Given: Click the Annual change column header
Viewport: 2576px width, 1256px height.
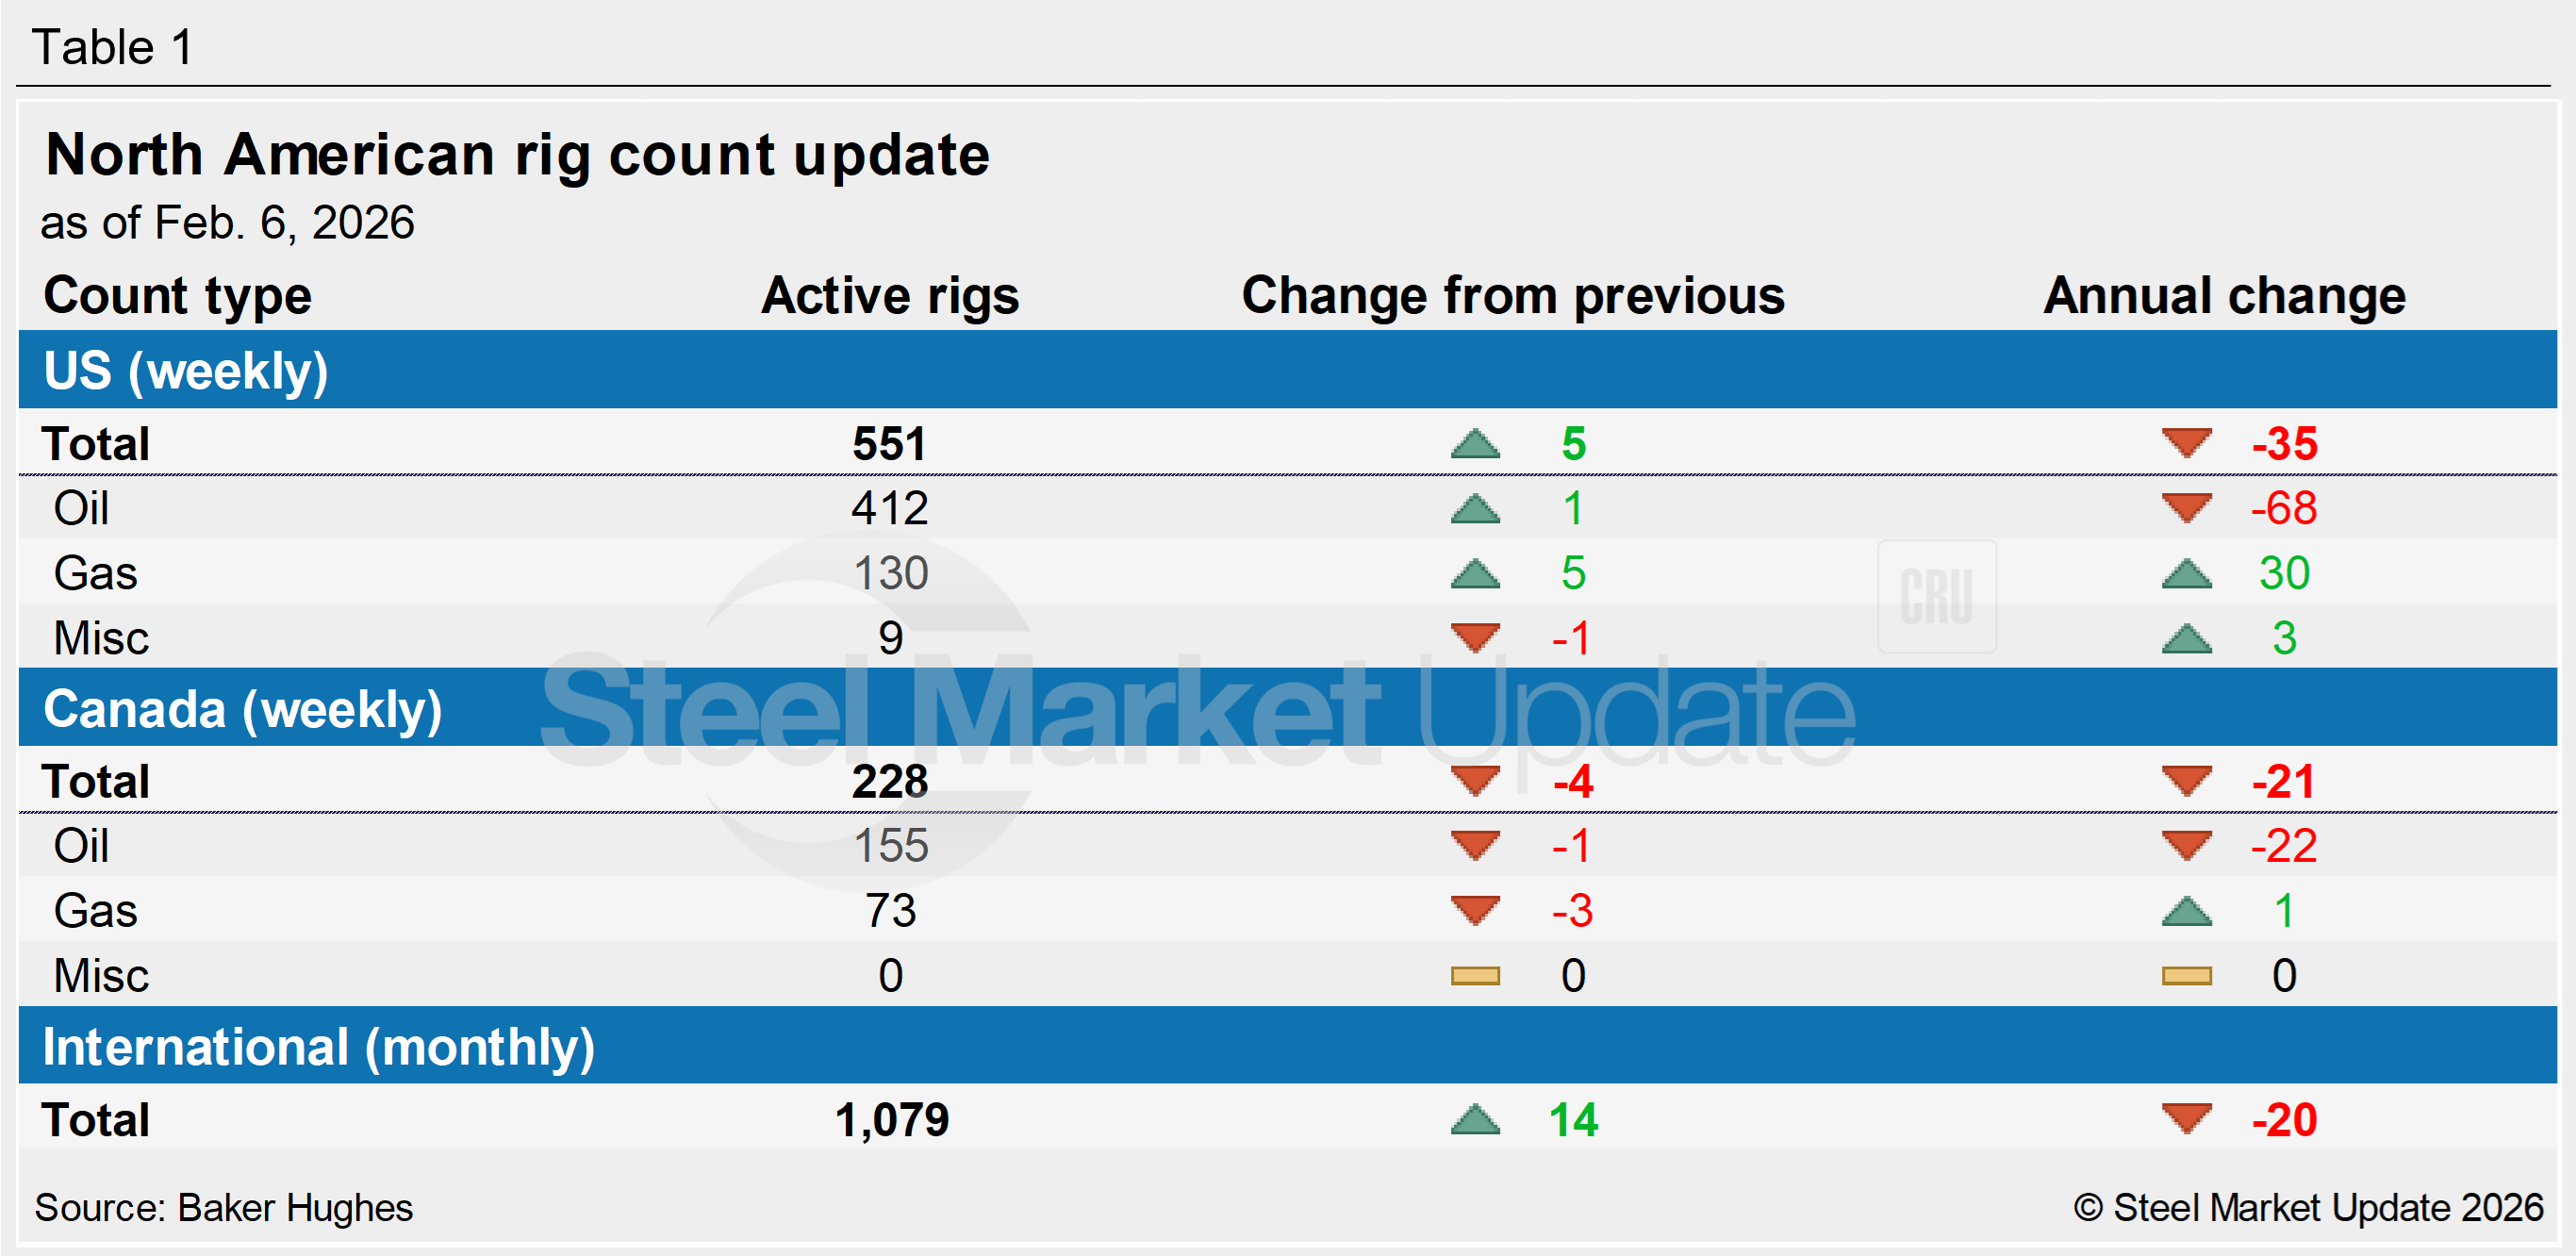Looking at the screenshot, I should [x=2224, y=296].
